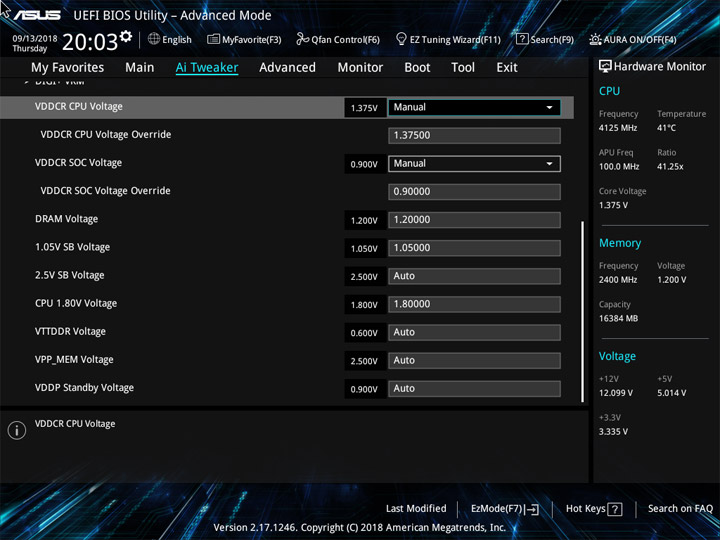Select the VDDCR CPU Voltage row label
This screenshot has width=720, height=540.
[79, 107]
